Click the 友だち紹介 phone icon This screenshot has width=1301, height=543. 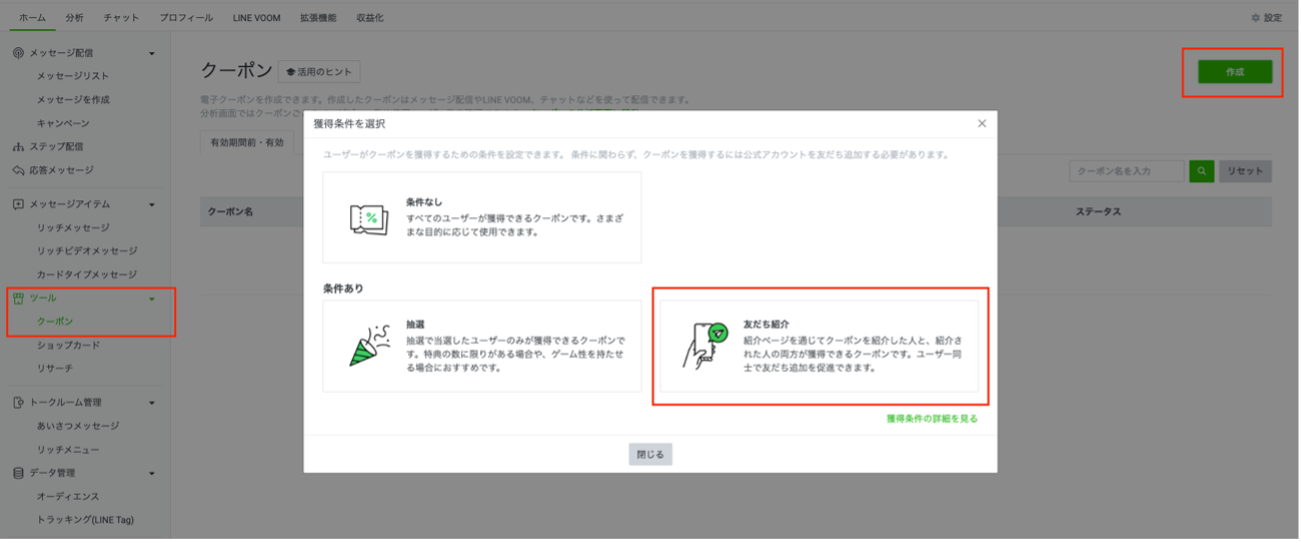pyautogui.click(x=706, y=346)
